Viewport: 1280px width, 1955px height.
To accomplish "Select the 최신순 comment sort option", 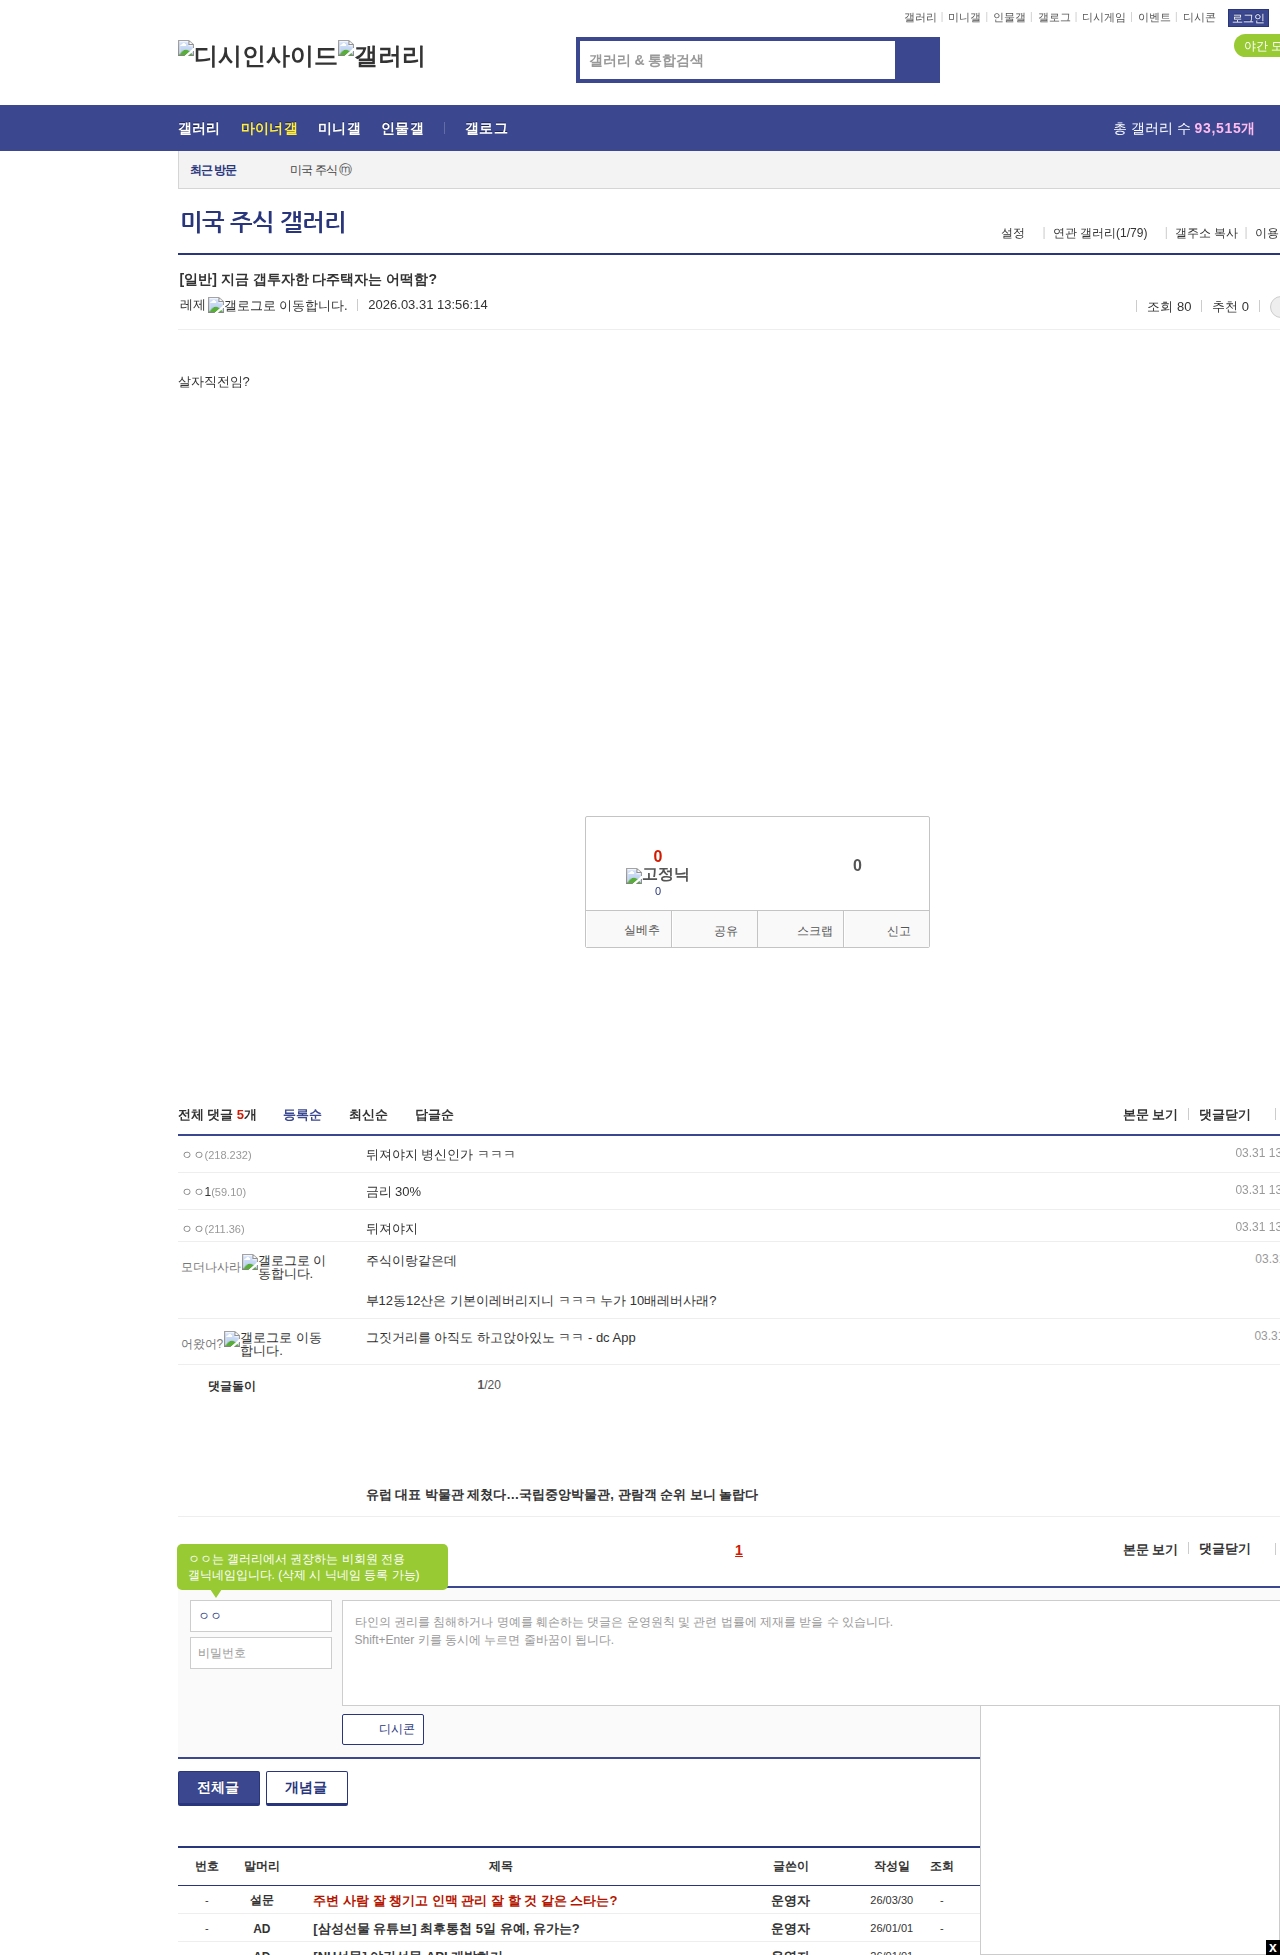I will point(368,1115).
